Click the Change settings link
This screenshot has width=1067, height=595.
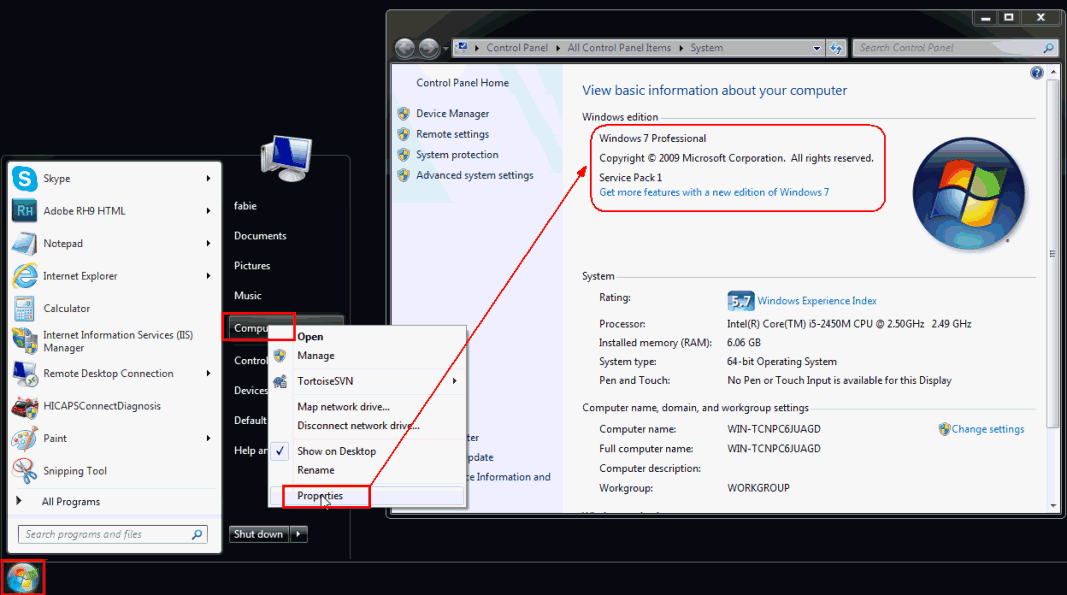[987, 429]
